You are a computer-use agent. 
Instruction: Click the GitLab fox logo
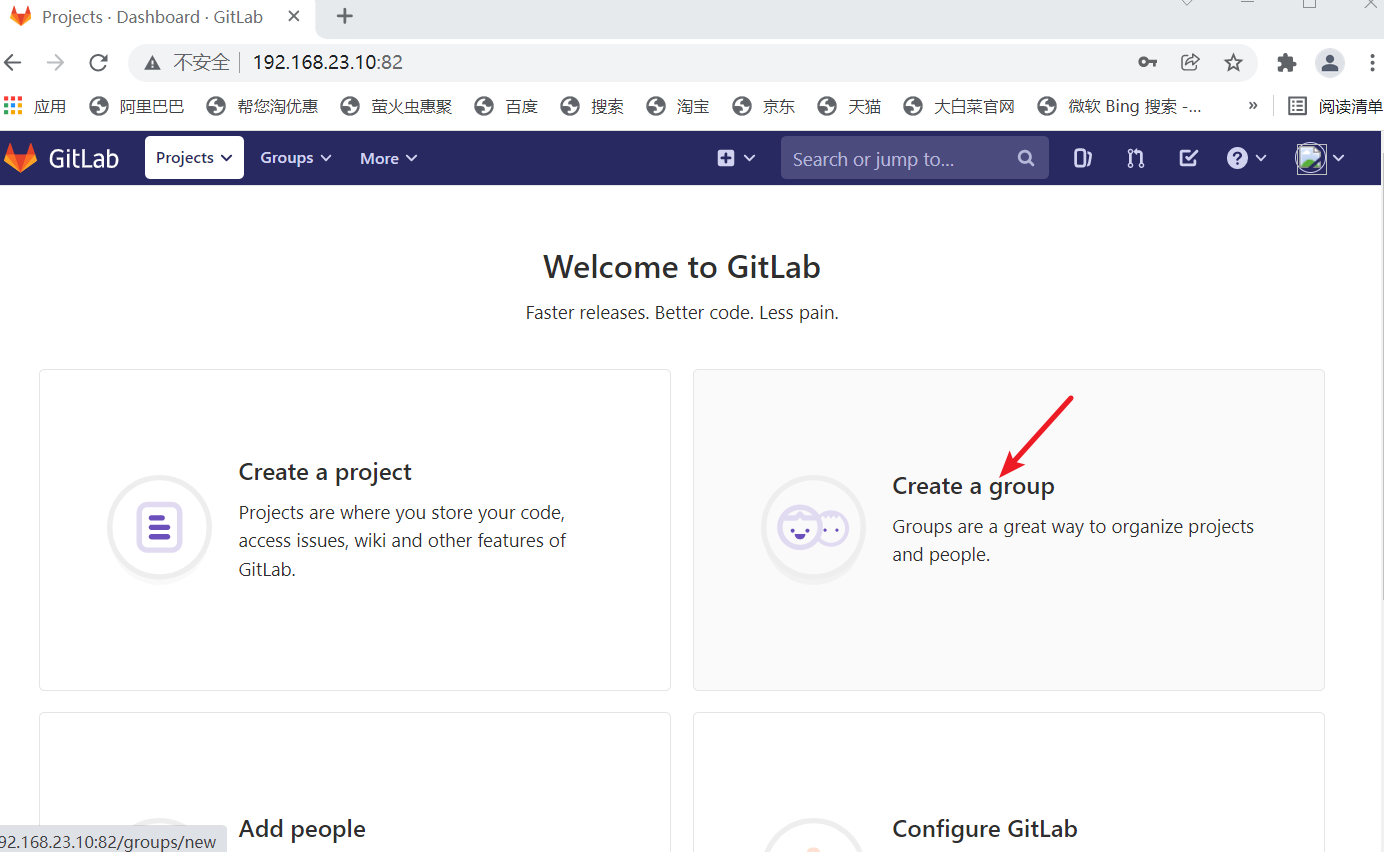[x=20, y=158]
